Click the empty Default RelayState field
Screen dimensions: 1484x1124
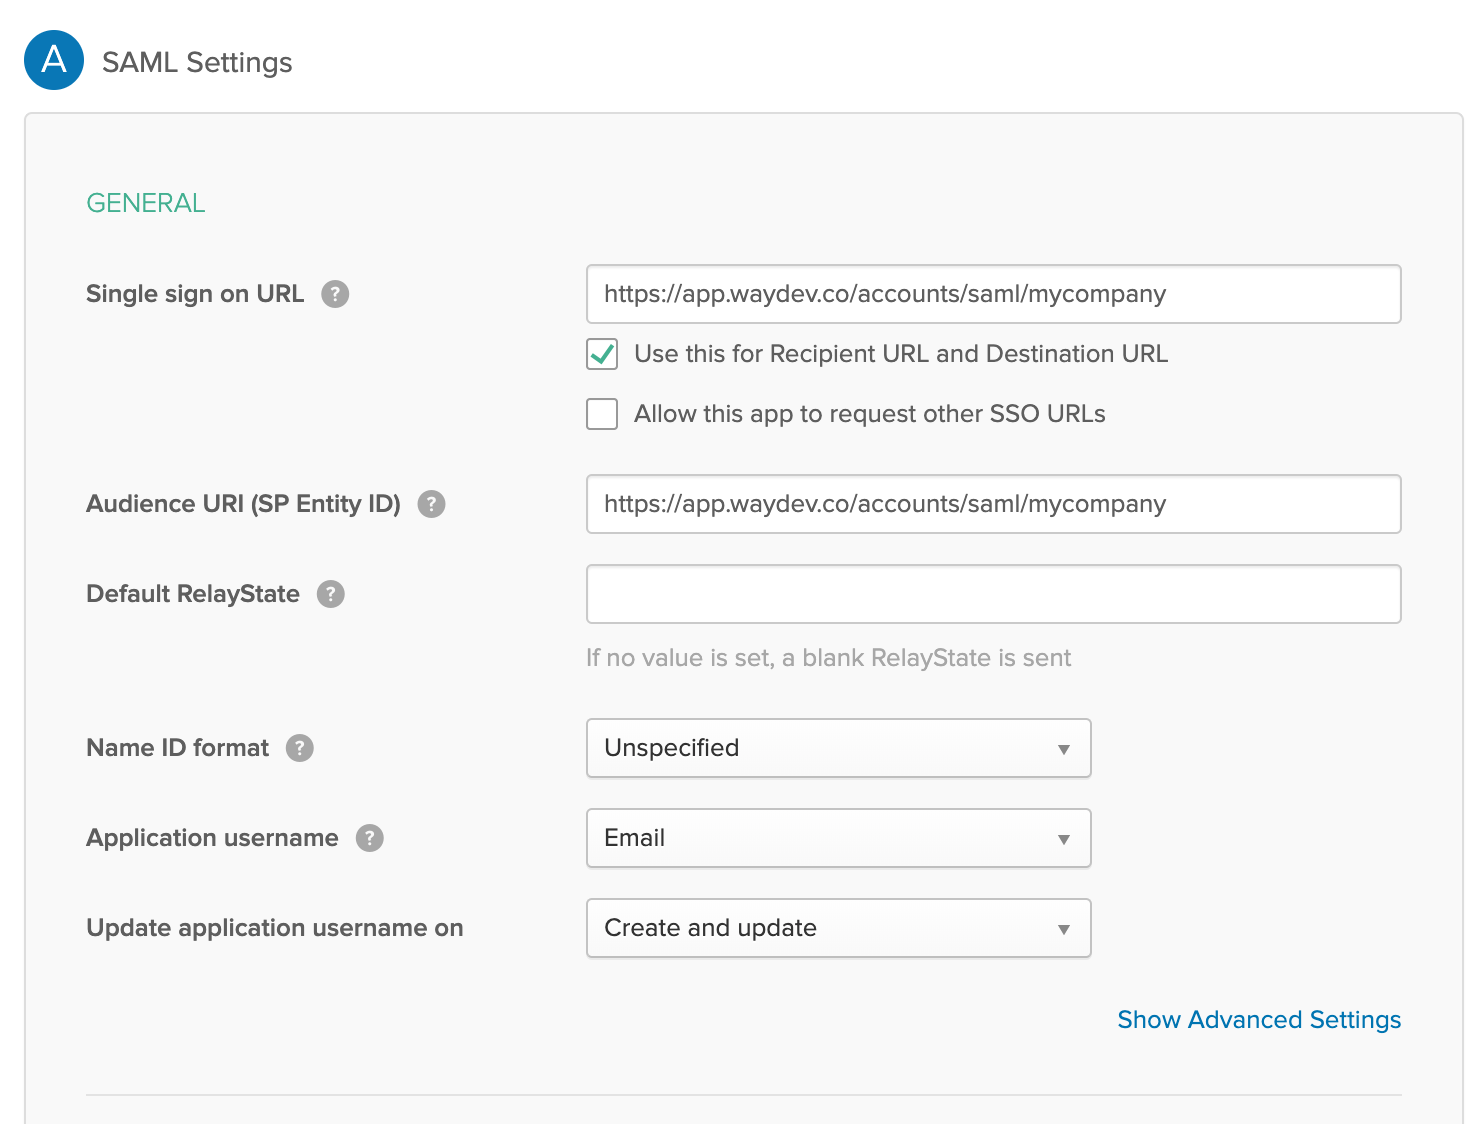pos(993,594)
